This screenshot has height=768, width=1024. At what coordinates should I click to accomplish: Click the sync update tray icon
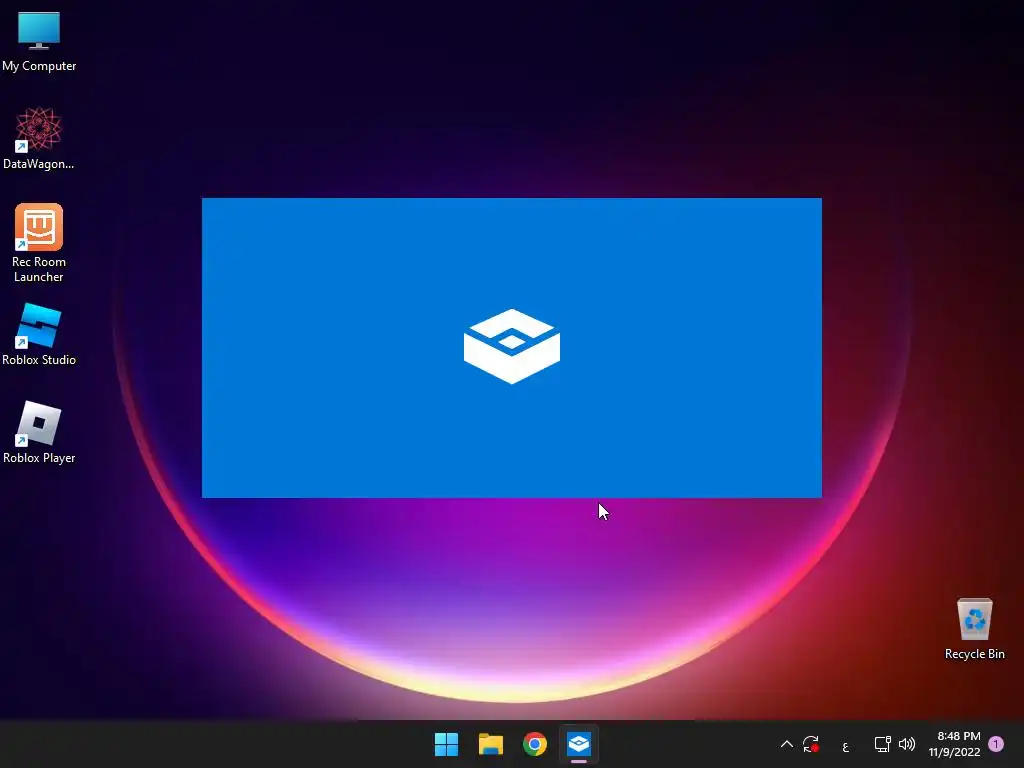[x=811, y=744]
